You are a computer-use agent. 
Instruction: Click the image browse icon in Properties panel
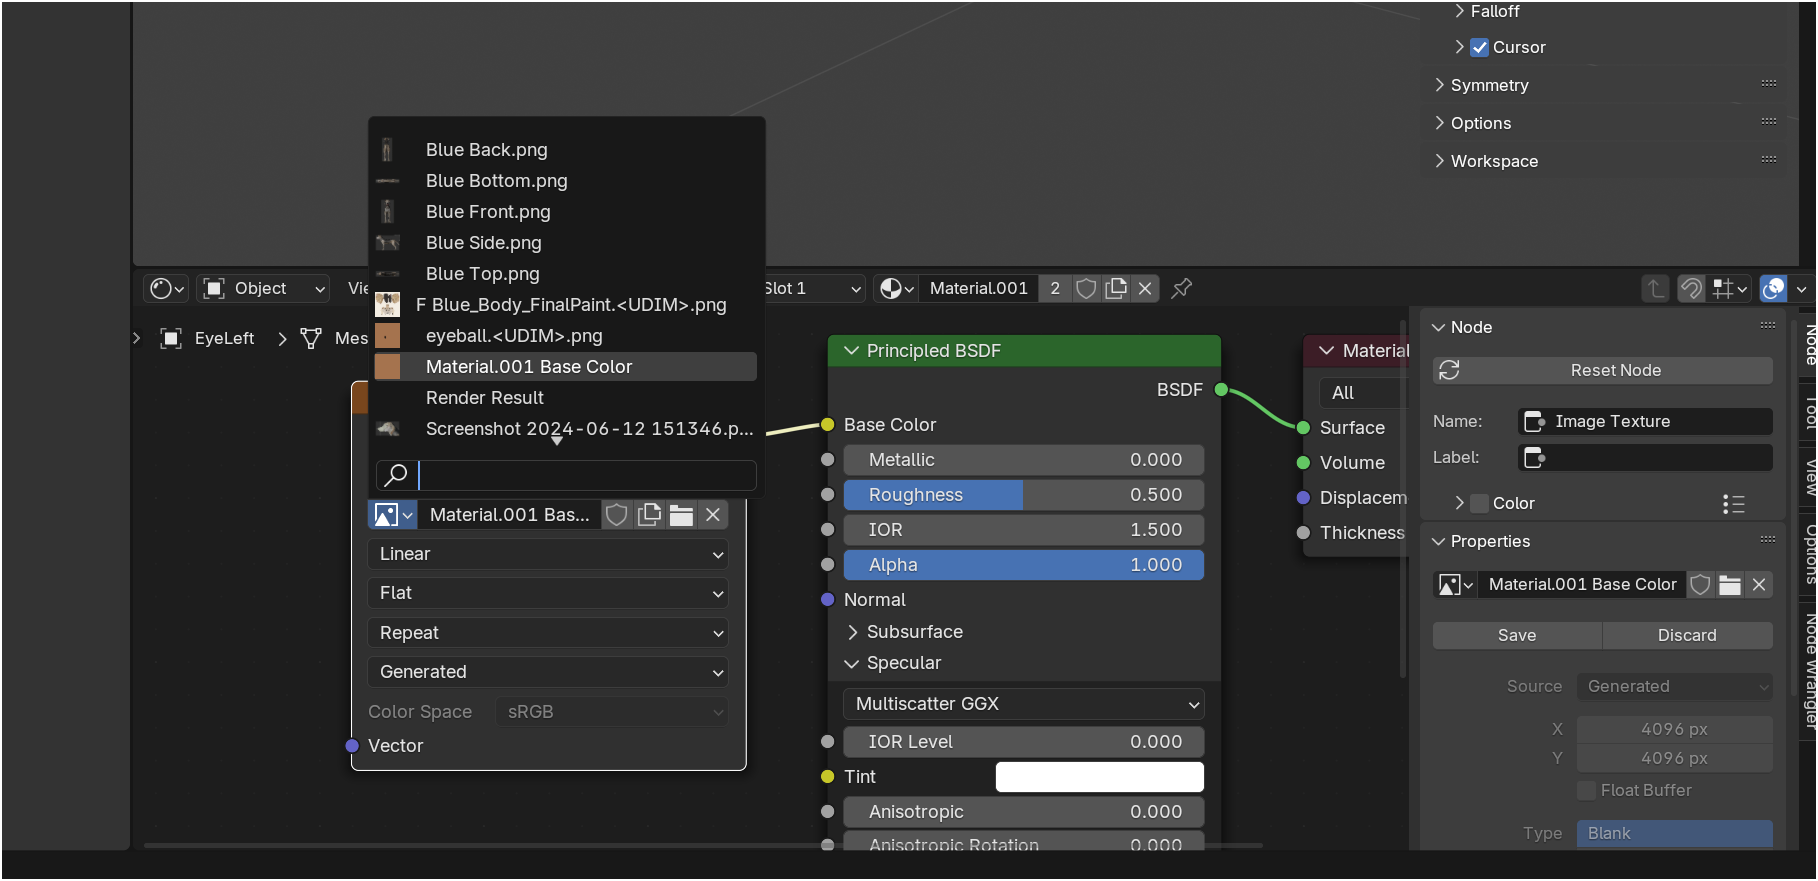coord(1455,585)
